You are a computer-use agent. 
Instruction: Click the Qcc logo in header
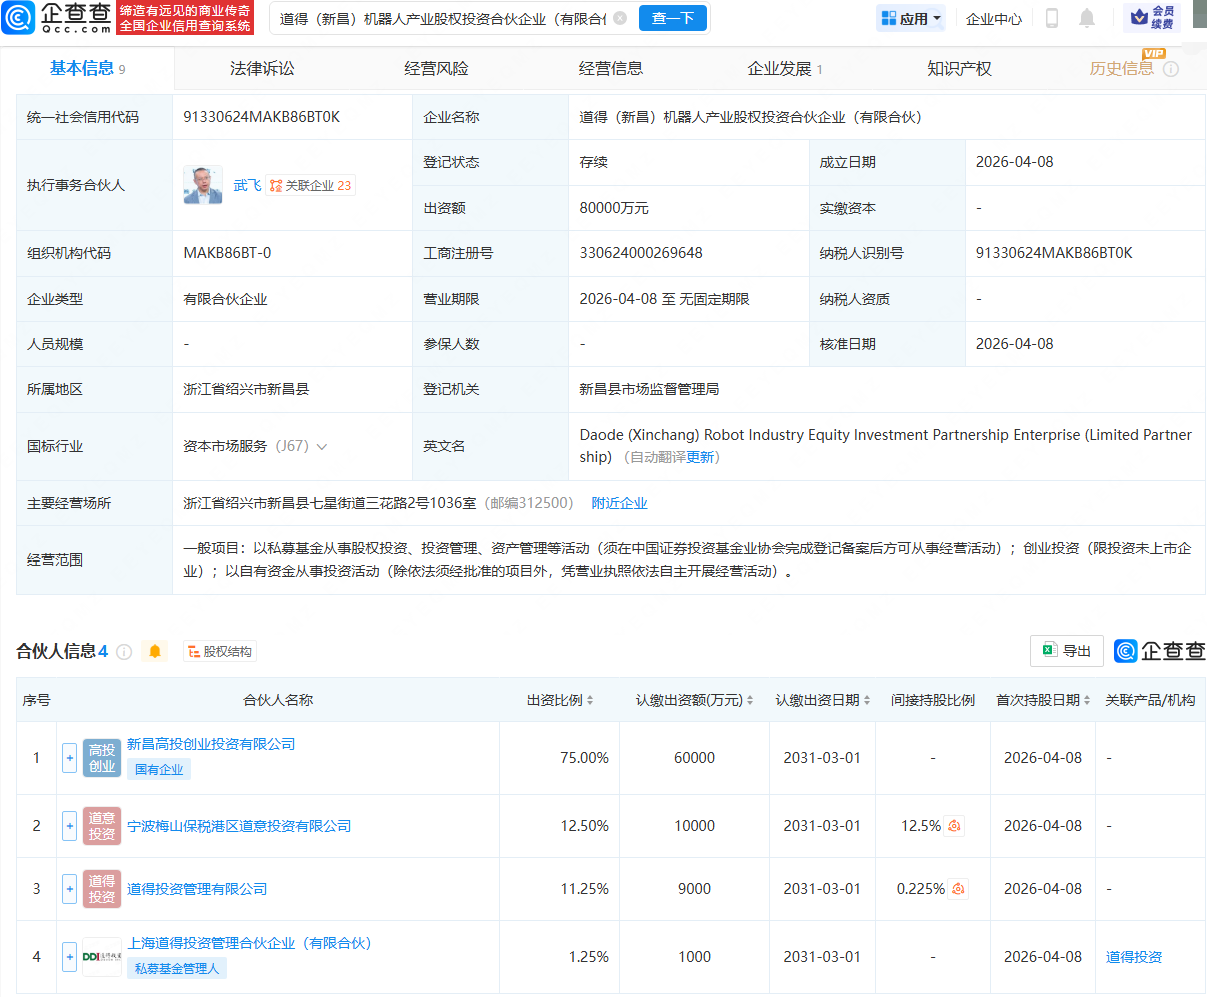(x=57, y=17)
